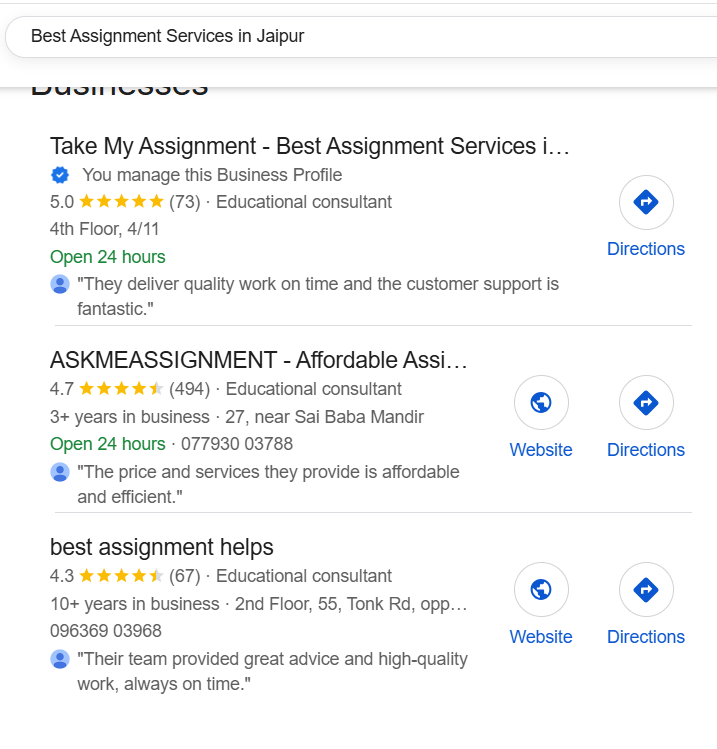The height and width of the screenshot is (749, 717).
Task: Click reviewer avatar beside ASKMEASSIGNMENT review
Action: [x=60, y=472]
